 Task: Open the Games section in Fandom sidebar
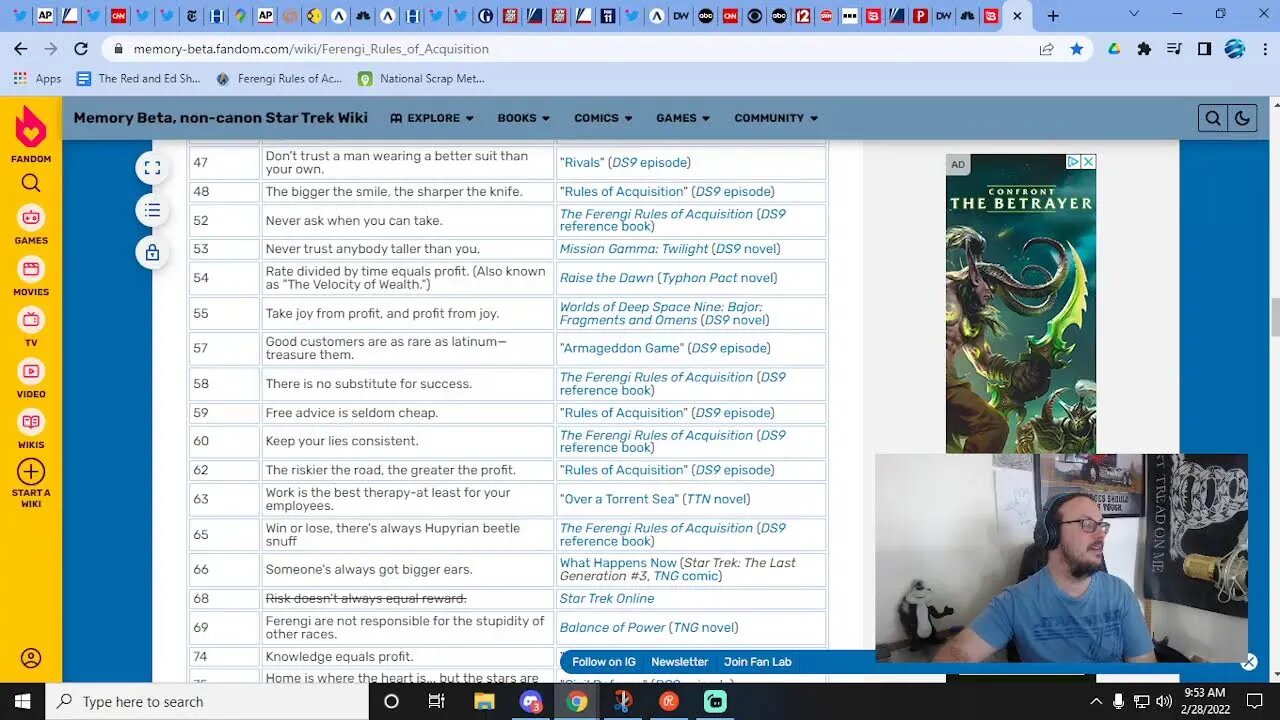31,225
